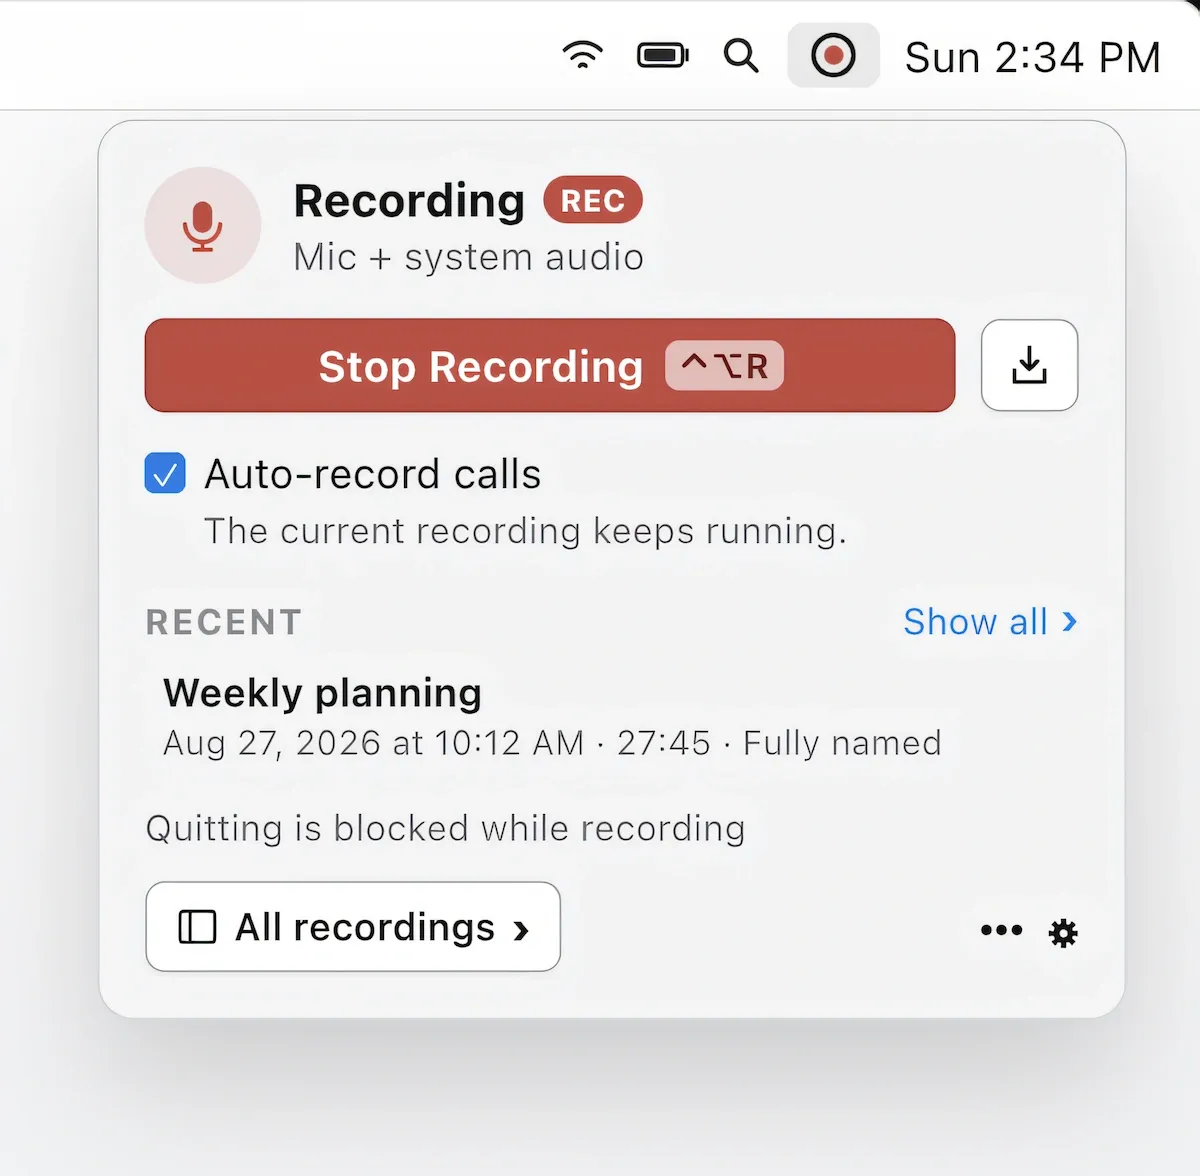Click the battery status icon
The height and width of the screenshot is (1176, 1200).
(x=663, y=55)
